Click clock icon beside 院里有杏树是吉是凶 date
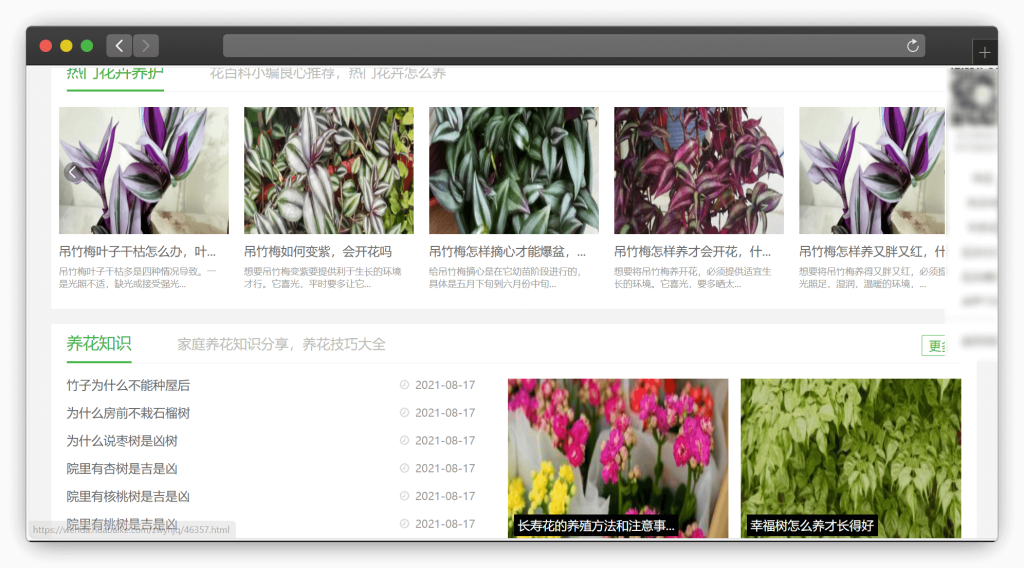1024x568 pixels. pos(404,468)
